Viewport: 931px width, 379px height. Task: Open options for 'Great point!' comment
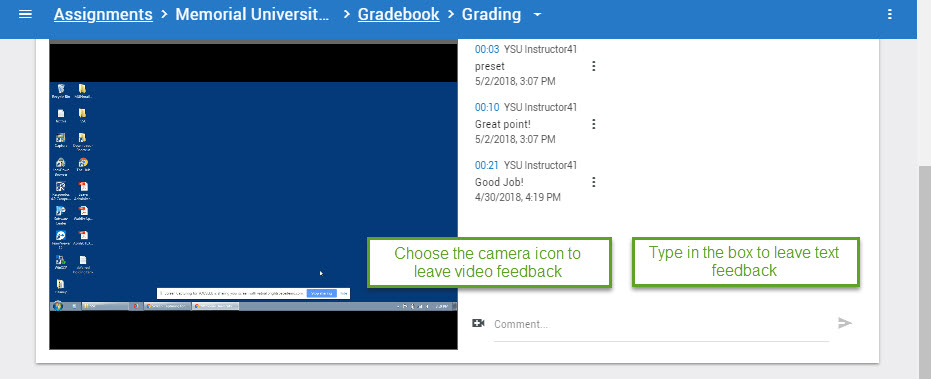pos(593,124)
